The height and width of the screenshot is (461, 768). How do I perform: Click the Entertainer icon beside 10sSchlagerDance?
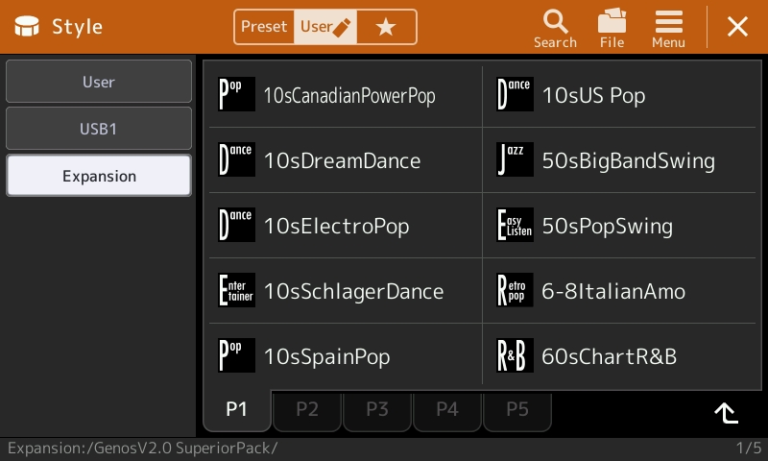pos(236,290)
